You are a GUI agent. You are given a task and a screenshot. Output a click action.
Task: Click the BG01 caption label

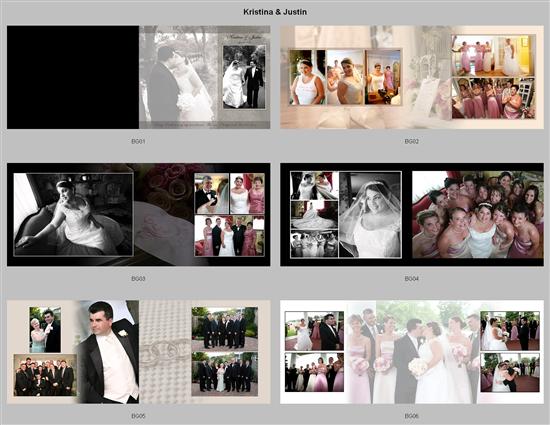138,141
